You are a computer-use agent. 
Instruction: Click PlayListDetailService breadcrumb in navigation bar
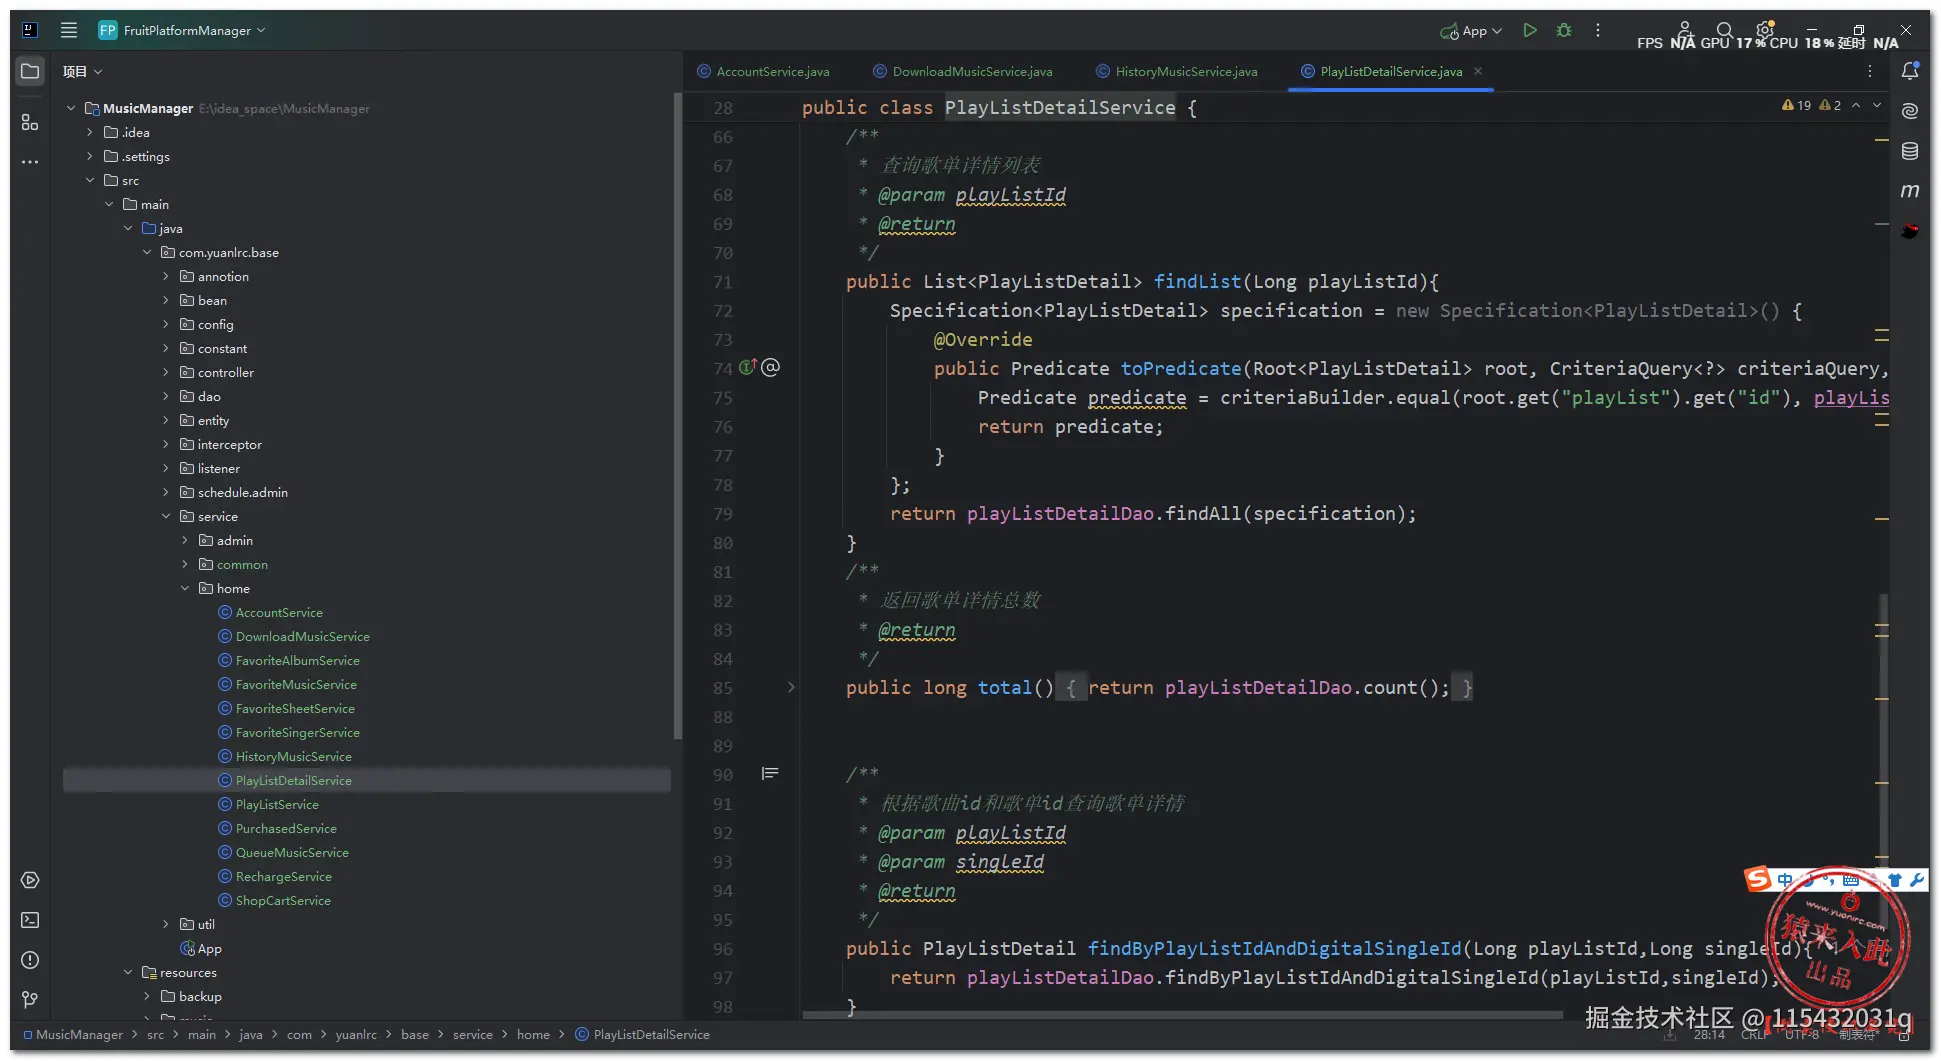coord(642,1034)
